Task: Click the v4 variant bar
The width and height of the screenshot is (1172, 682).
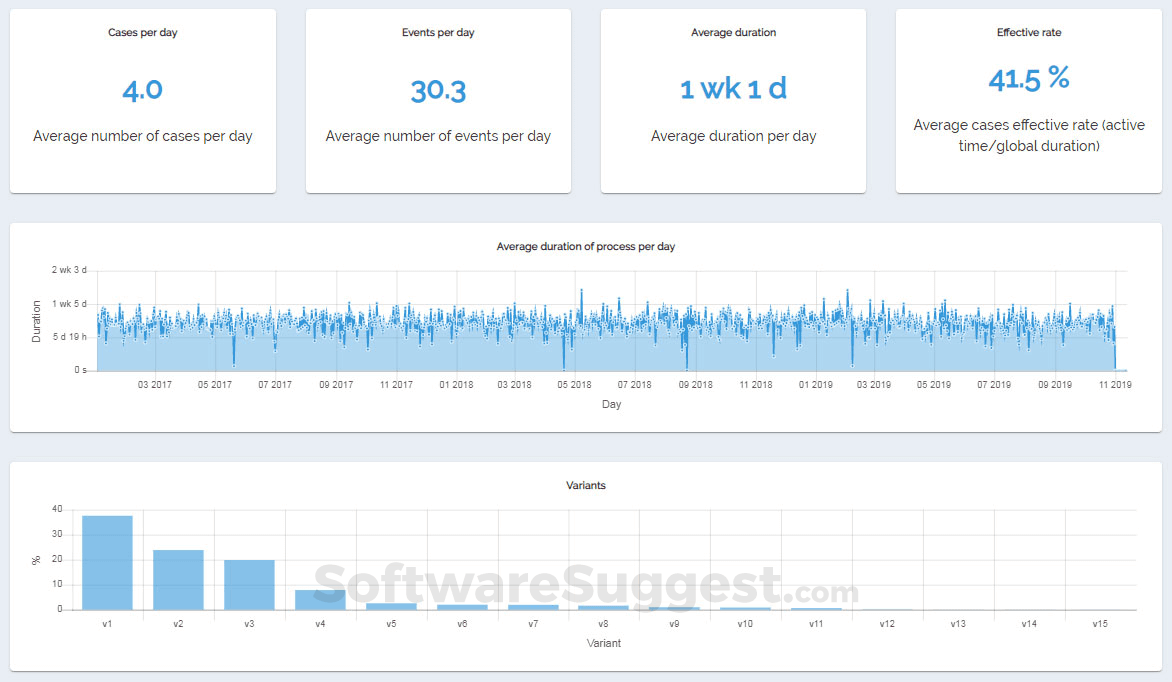Action: click(x=319, y=600)
